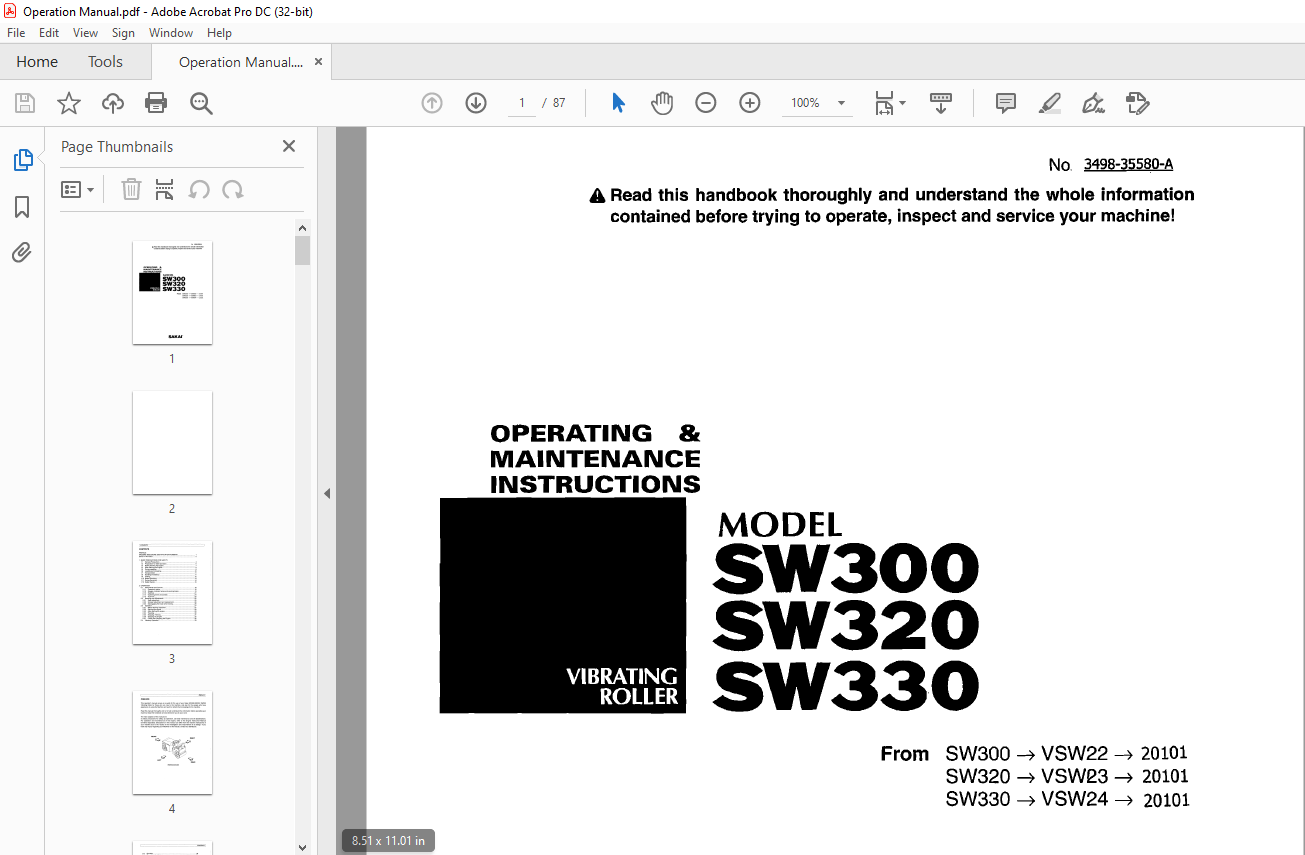Click document number 3498-35580-A text
The image size is (1305, 855).
point(1128,165)
